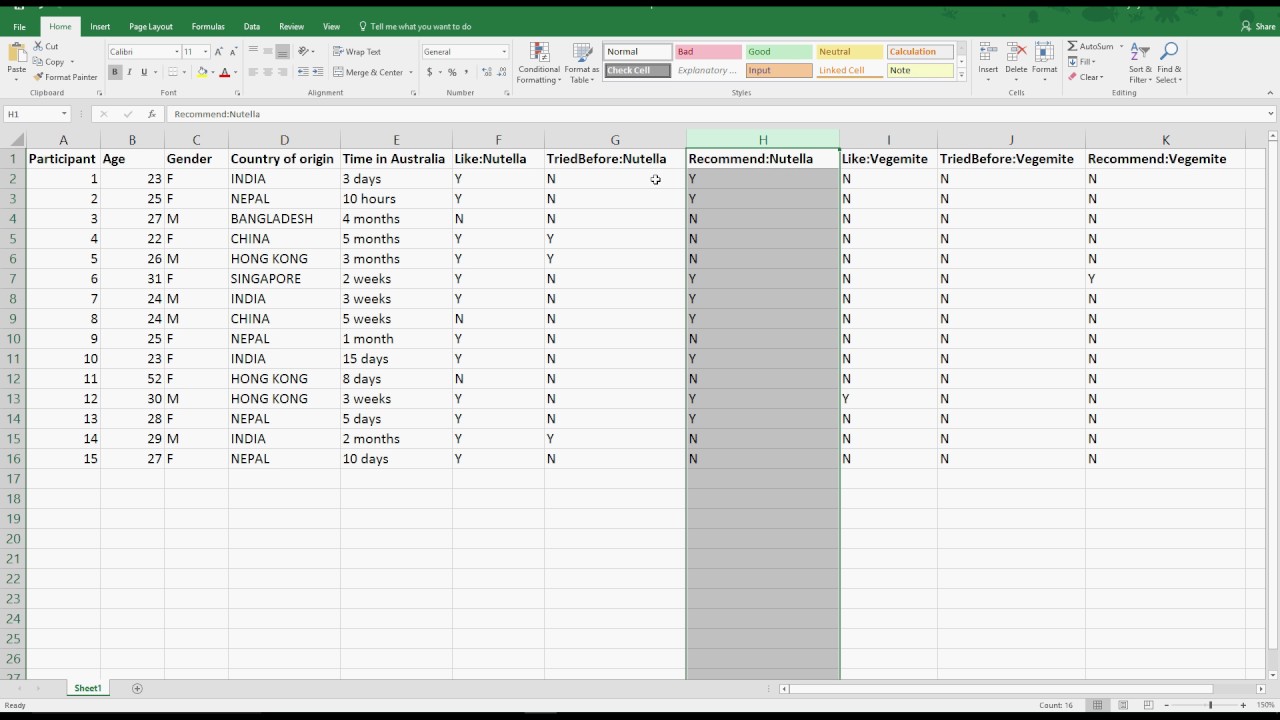Toggle Underline formatting
This screenshot has width=1280, height=720.
[x=144, y=72]
